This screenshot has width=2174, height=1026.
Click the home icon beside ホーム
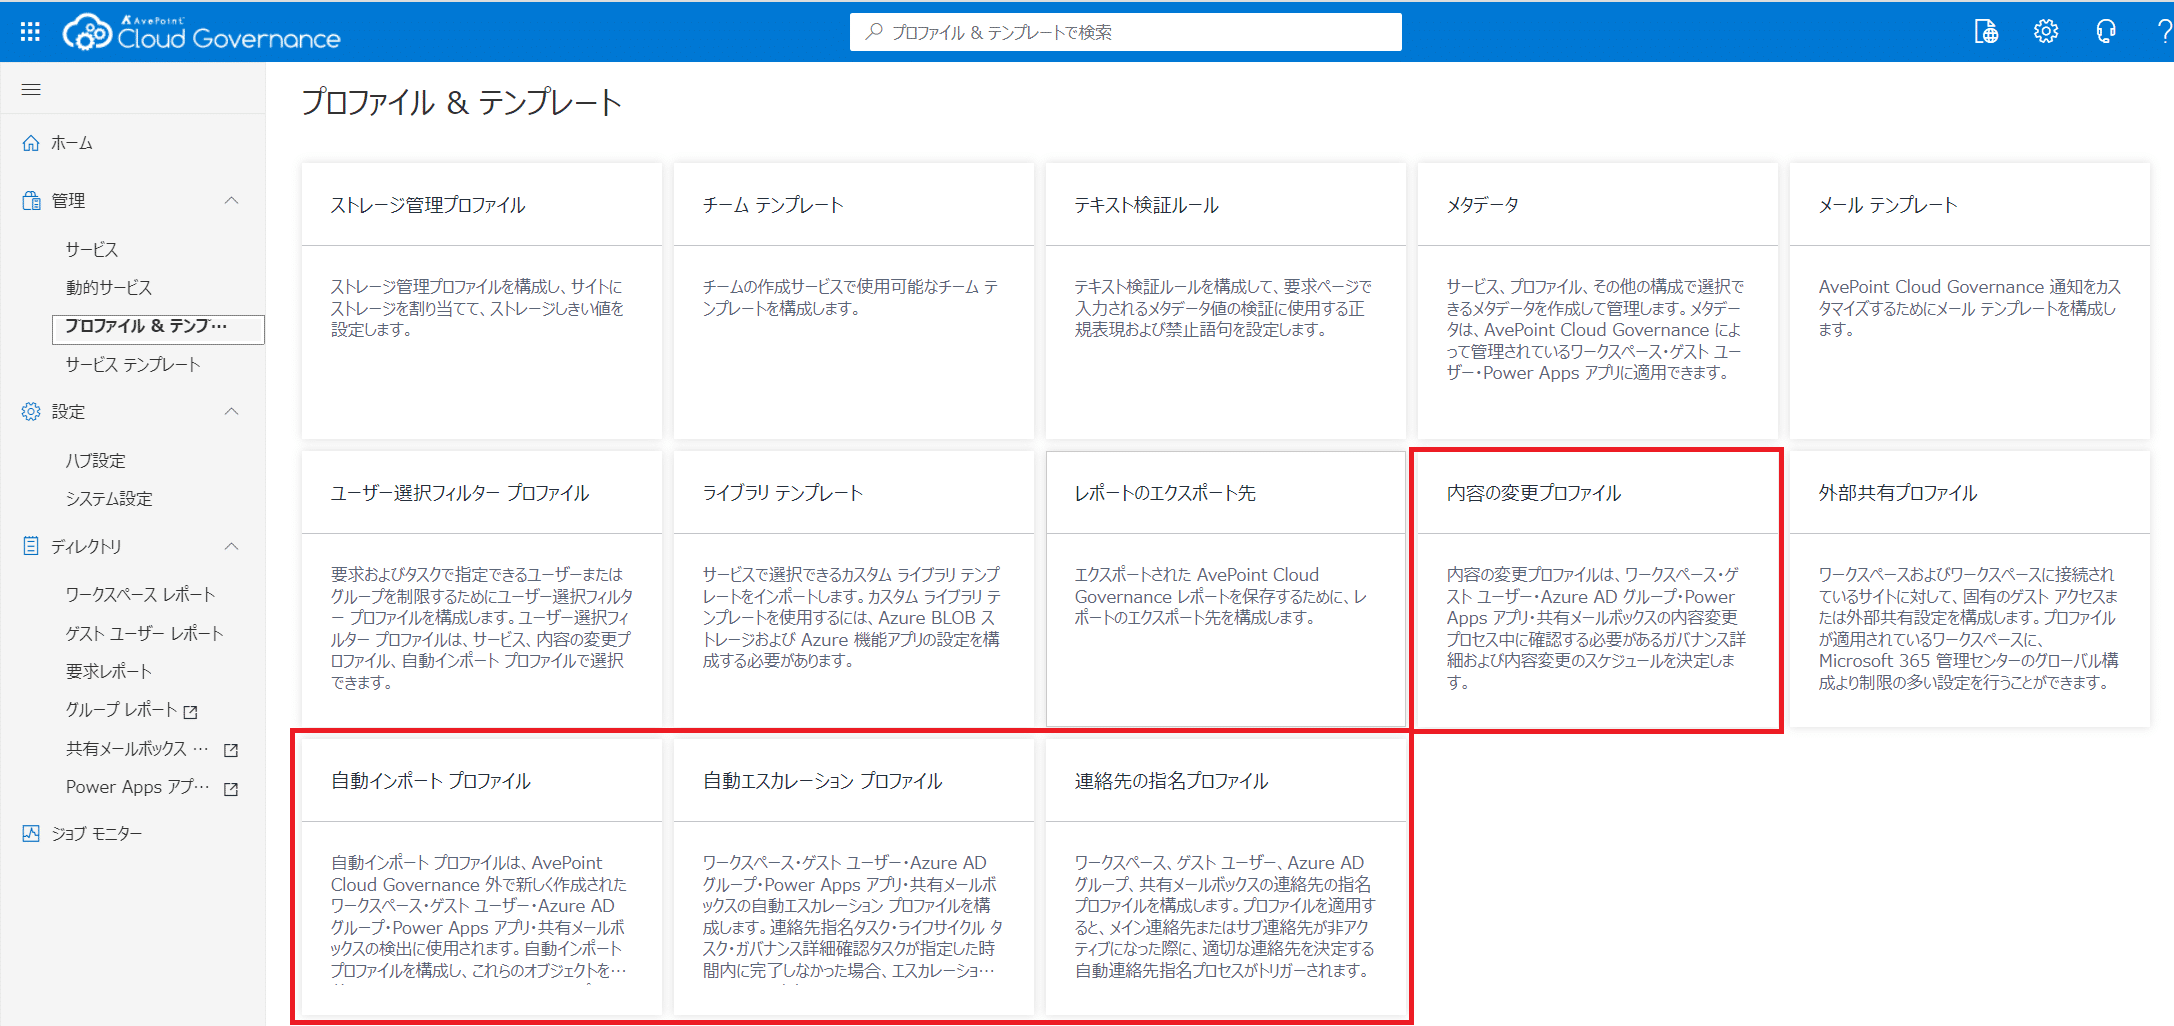point(31,143)
